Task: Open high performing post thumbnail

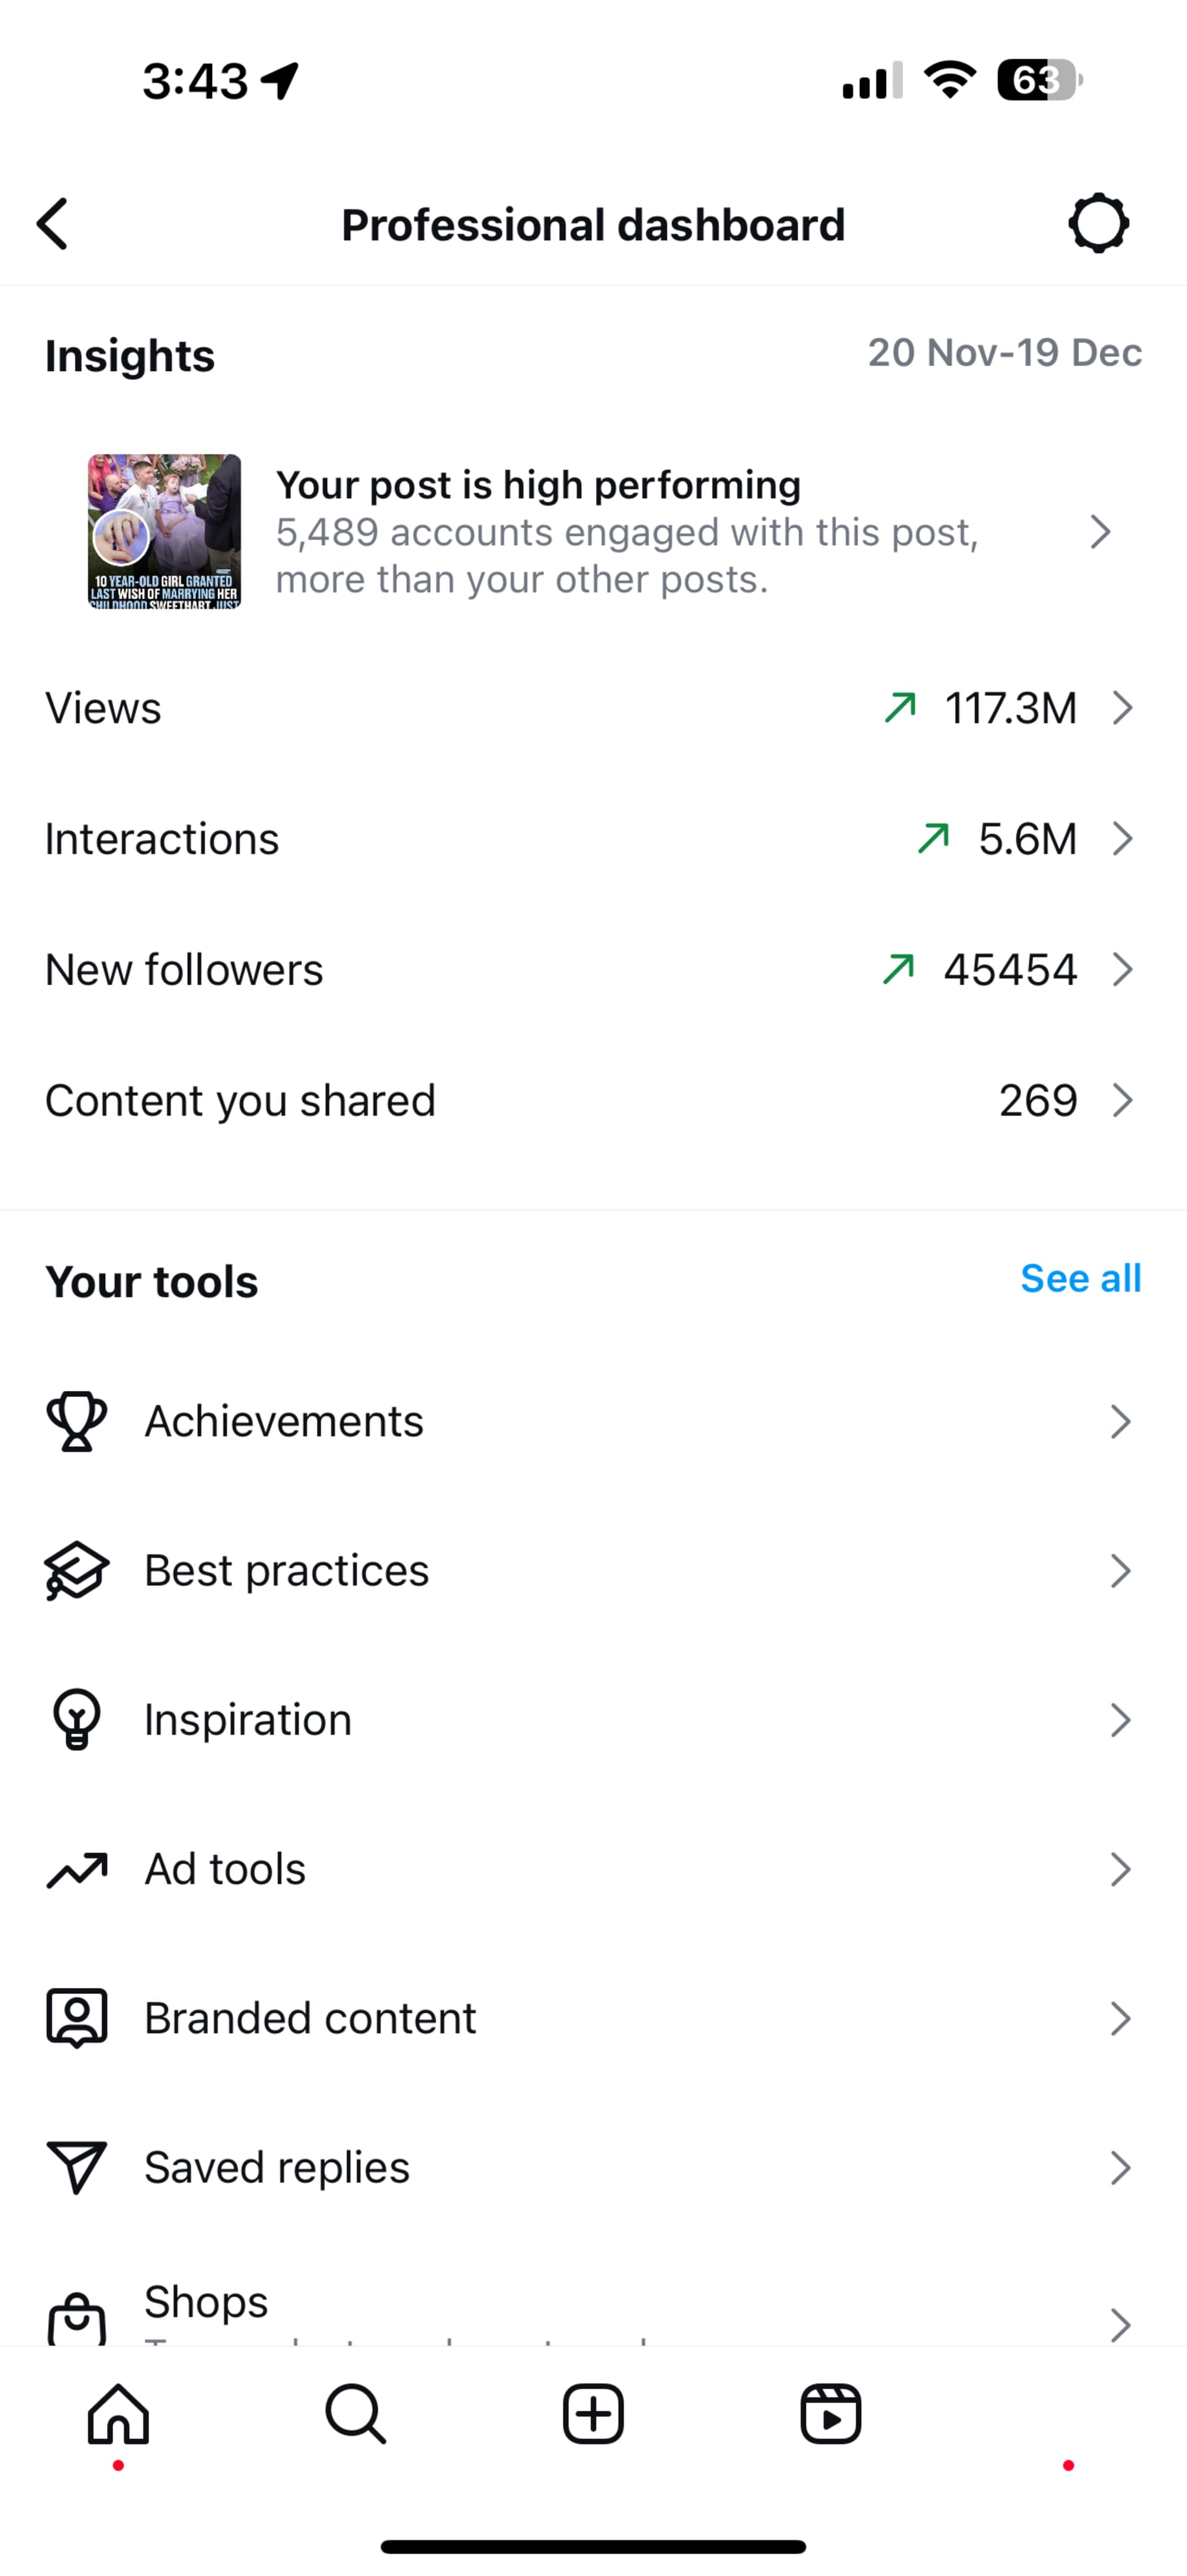Action: (x=164, y=531)
